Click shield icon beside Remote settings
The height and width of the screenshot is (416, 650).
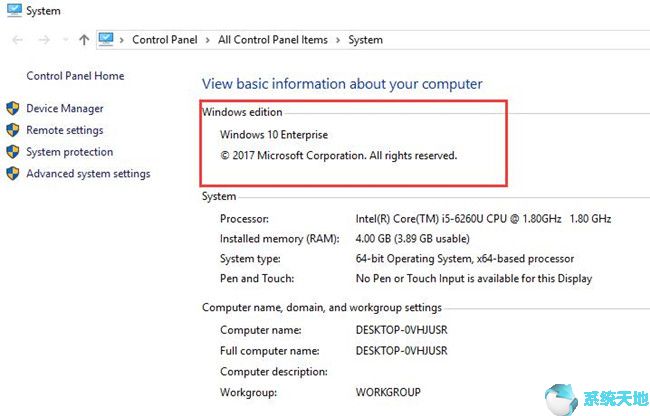pyautogui.click(x=13, y=130)
